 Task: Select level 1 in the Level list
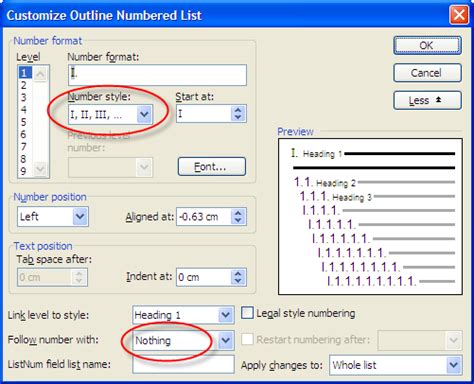25,72
